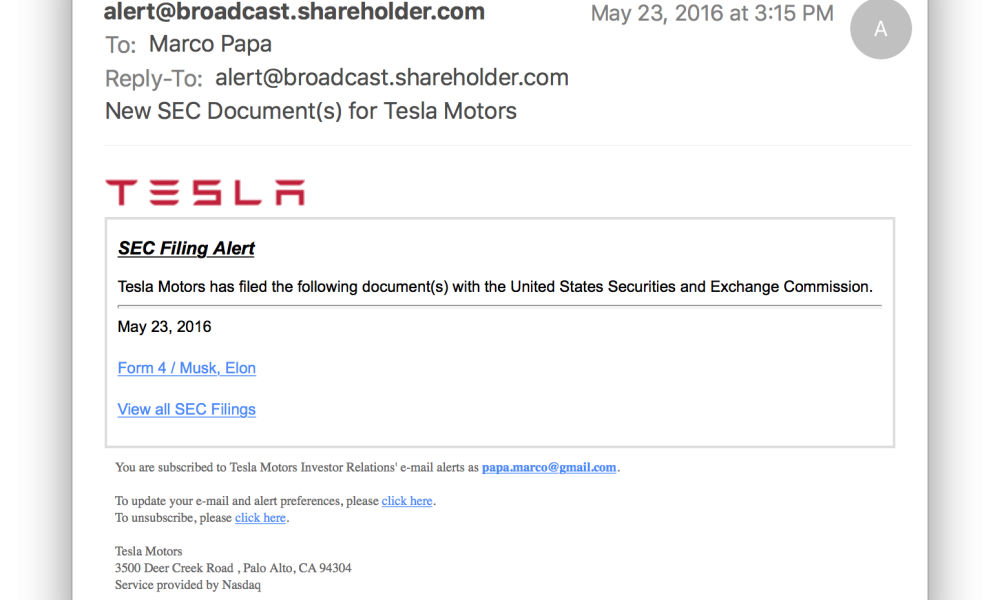Click the 'Tesla Motors has filed' sentence
Screen dimensions: 1000x600
tap(495, 287)
